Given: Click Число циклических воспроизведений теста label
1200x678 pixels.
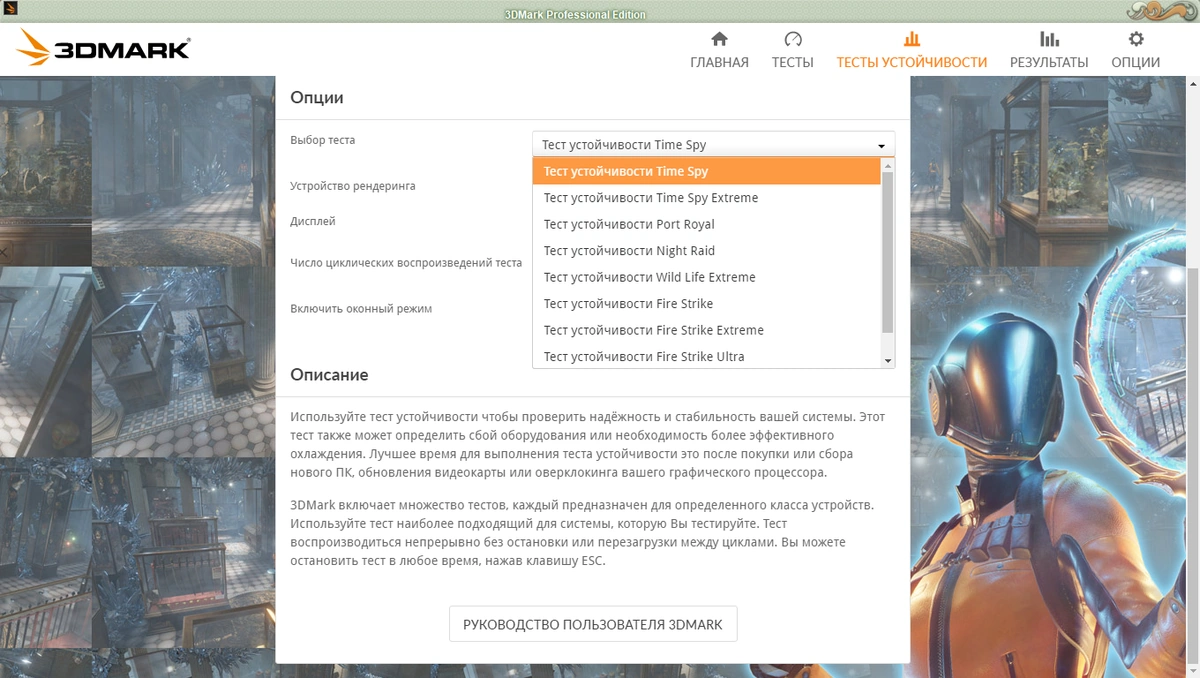Looking at the screenshot, I should [x=406, y=263].
